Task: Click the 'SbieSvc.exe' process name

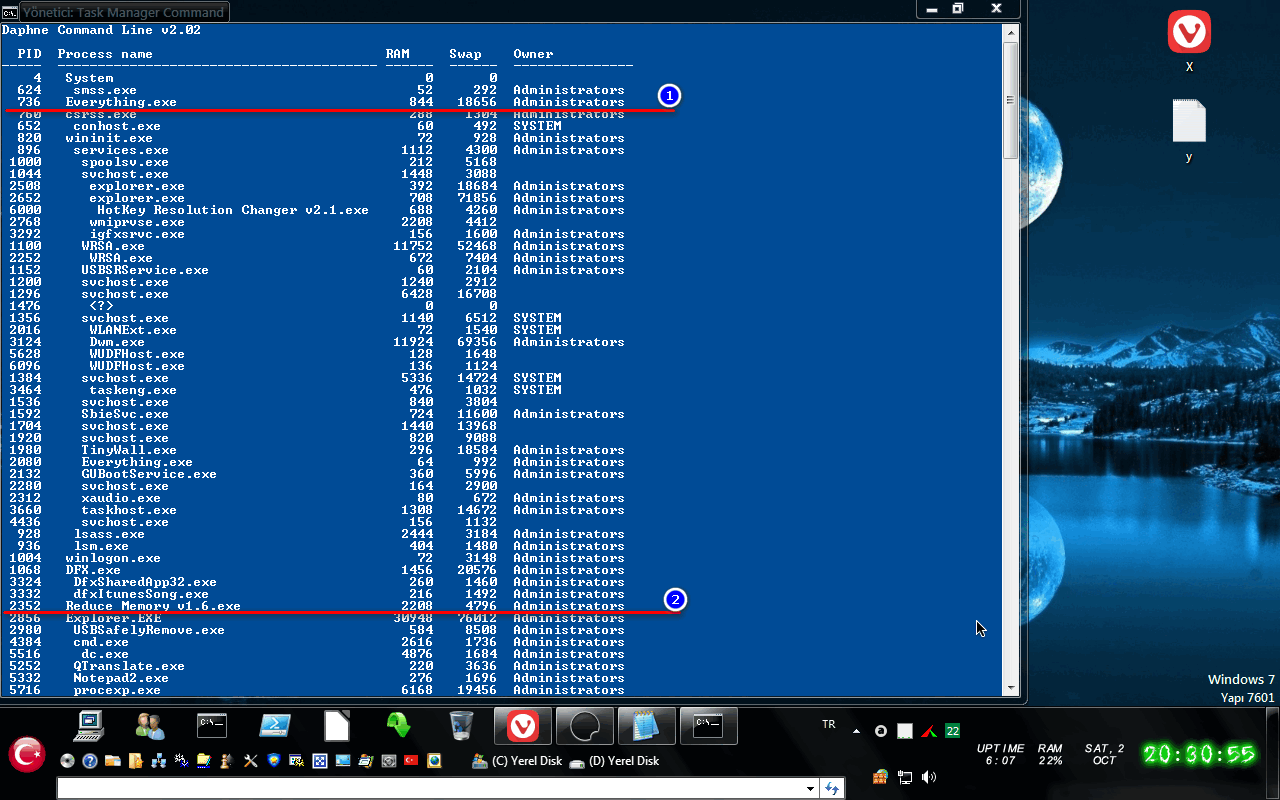Action: pos(125,414)
